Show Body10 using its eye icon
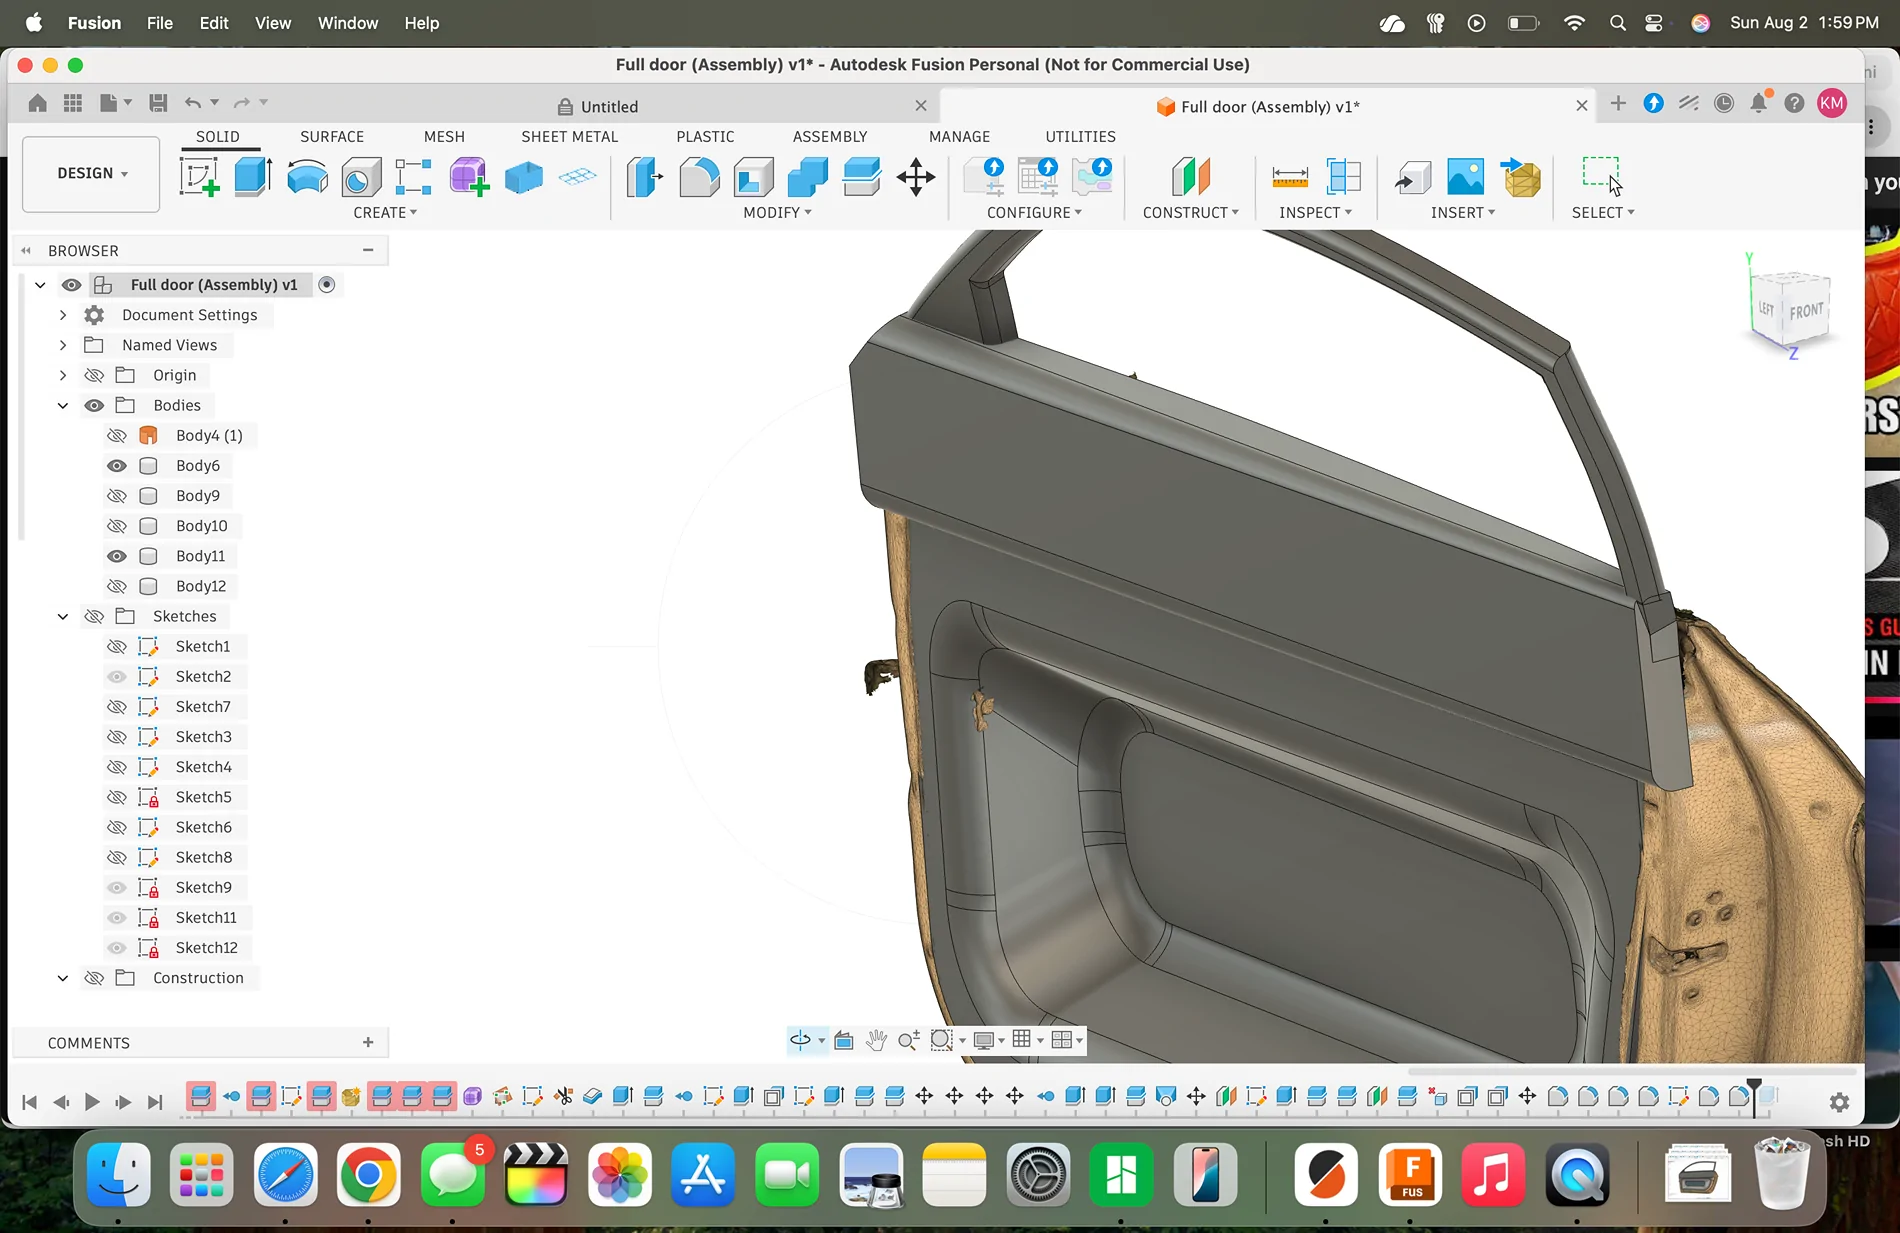Viewport: 1900px width, 1233px height. point(117,525)
